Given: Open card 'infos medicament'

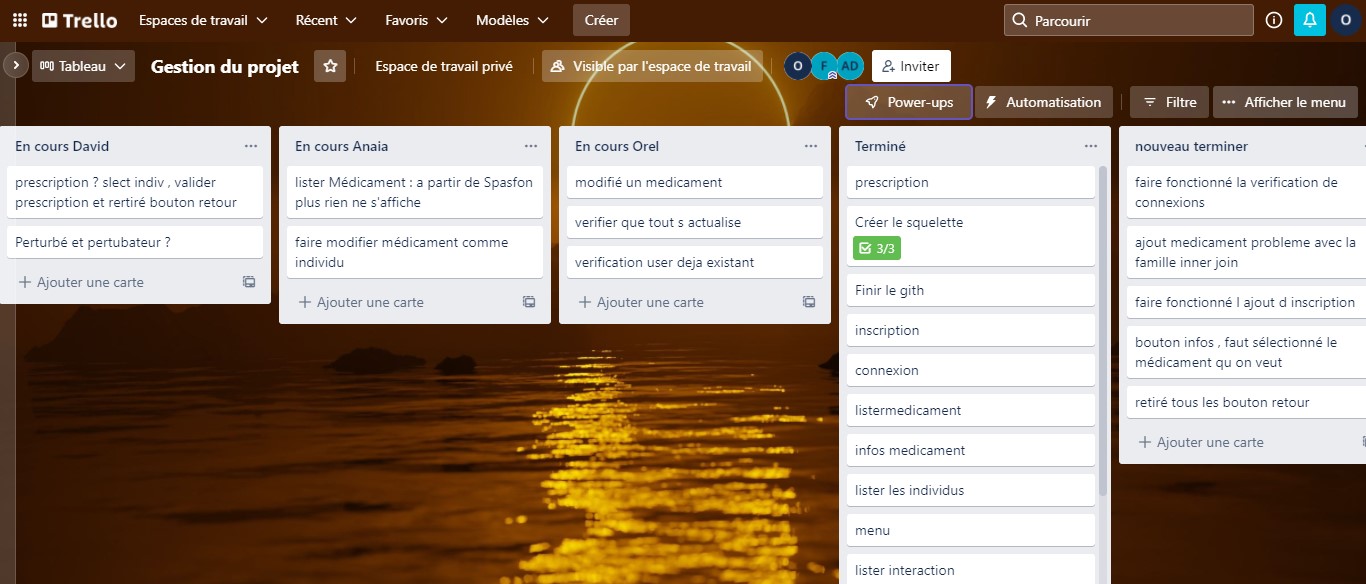Looking at the screenshot, I should [971, 450].
